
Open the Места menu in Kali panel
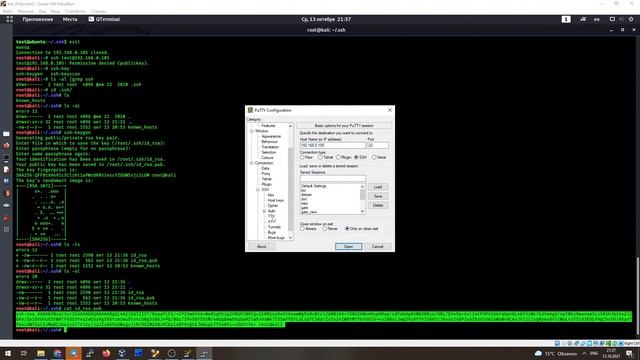click(x=70, y=19)
